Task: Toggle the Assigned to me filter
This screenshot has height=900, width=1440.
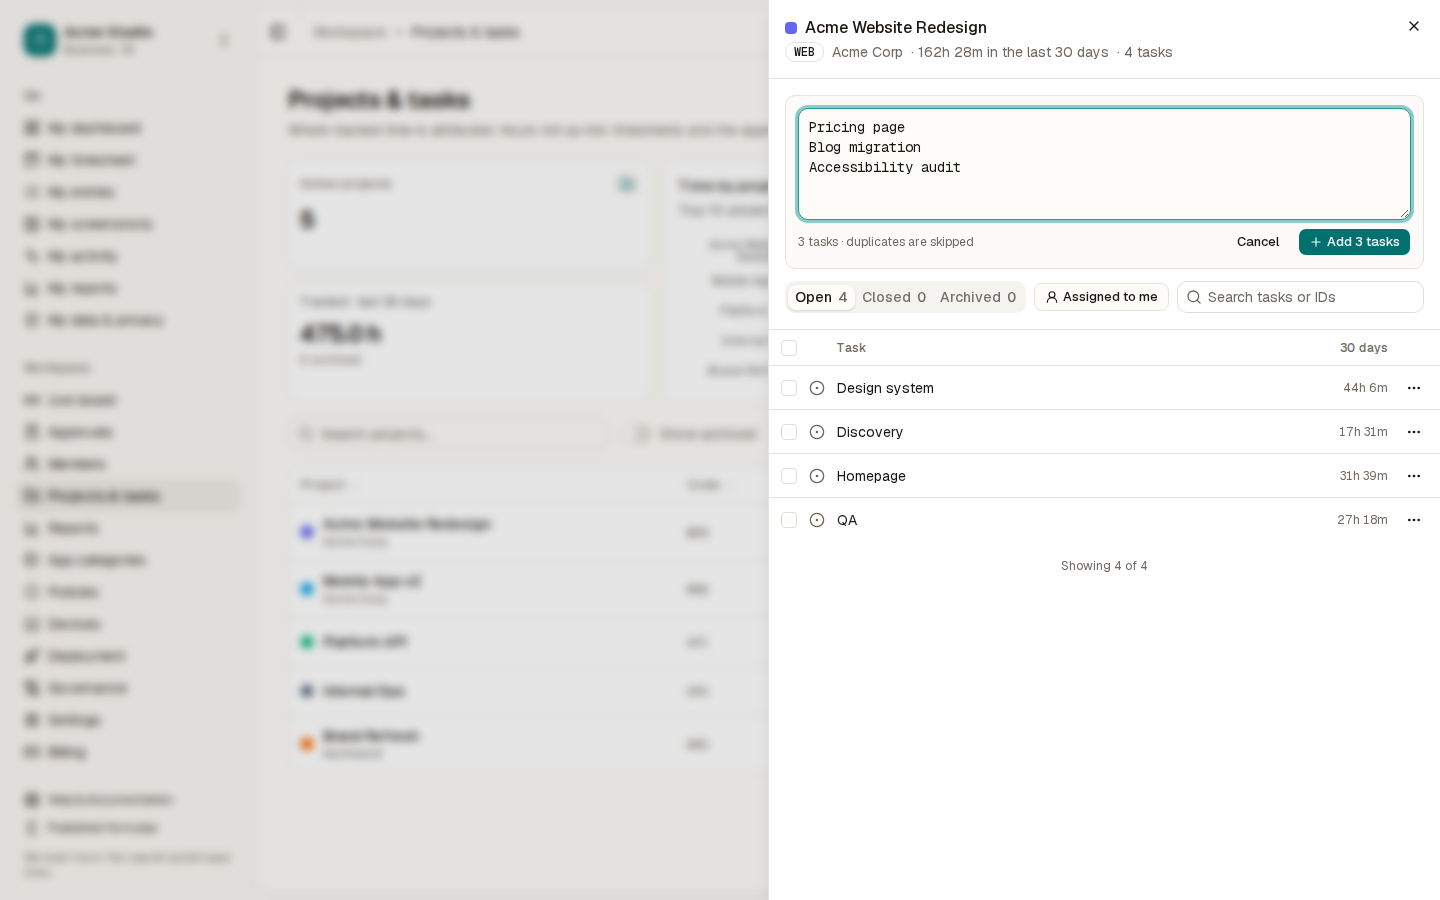Action: tap(1101, 297)
